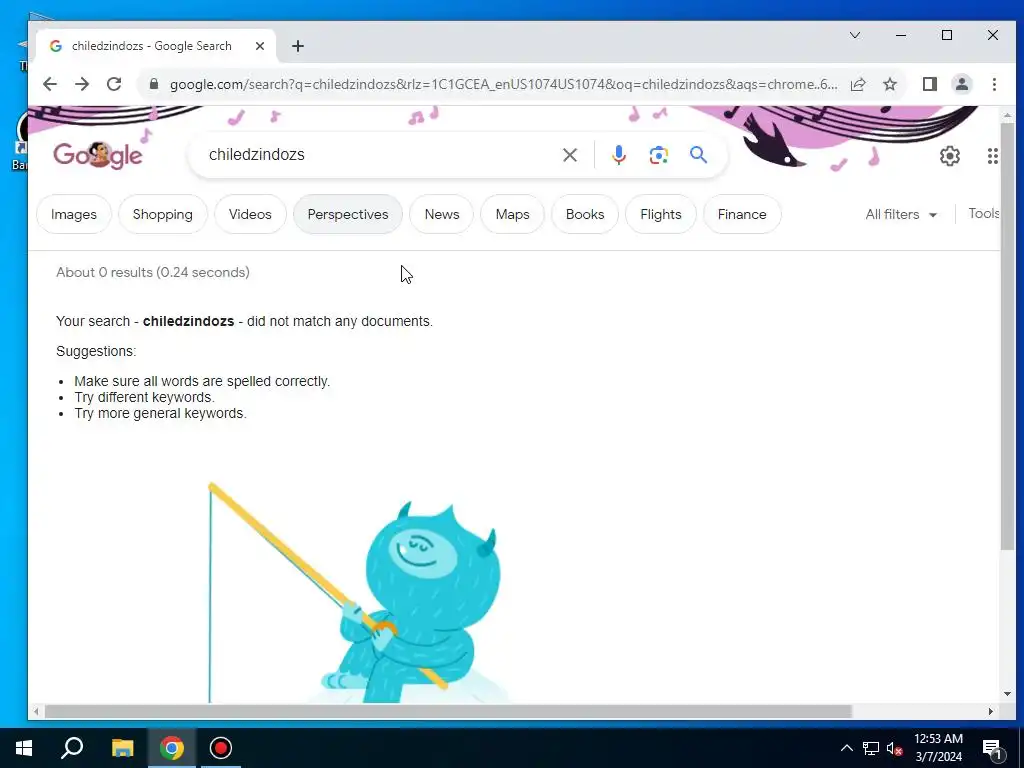Start search by voice microphone
Screen dimensions: 1024x768
pos(618,155)
